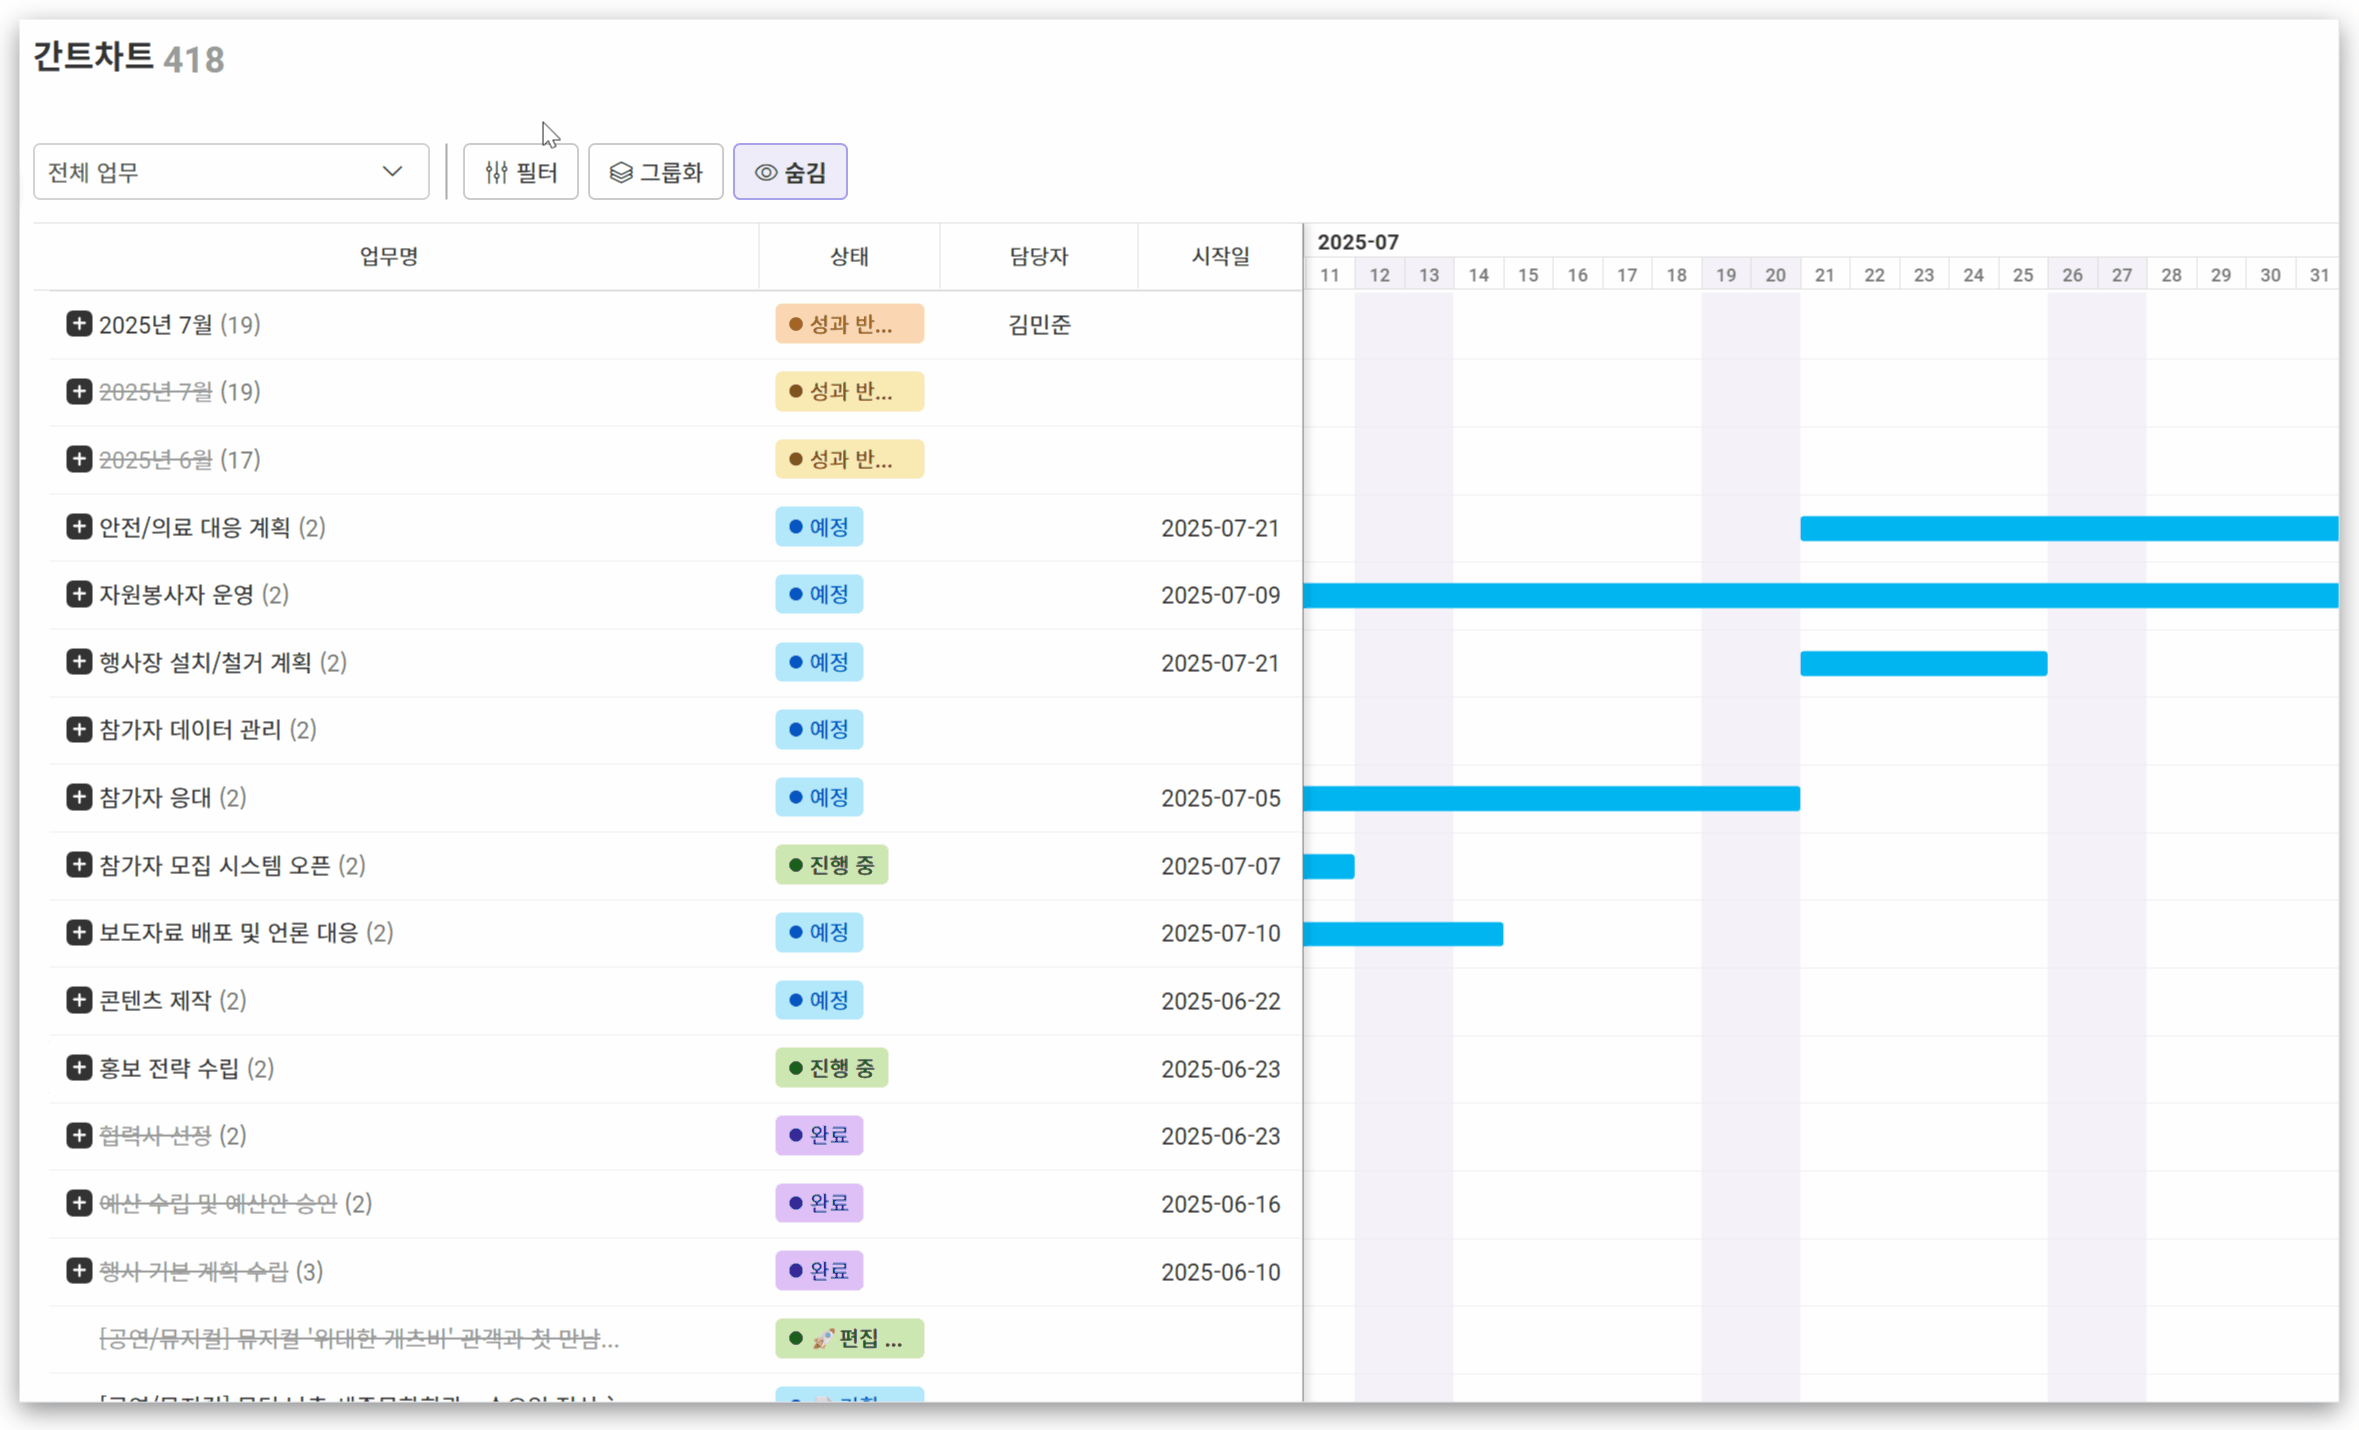Open the 필터 filter button
The height and width of the screenshot is (1430, 2359).
[x=520, y=172]
